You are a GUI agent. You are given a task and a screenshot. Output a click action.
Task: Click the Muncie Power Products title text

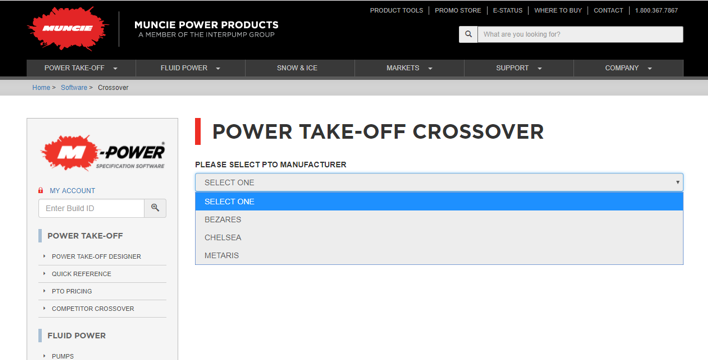coord(206,25)
